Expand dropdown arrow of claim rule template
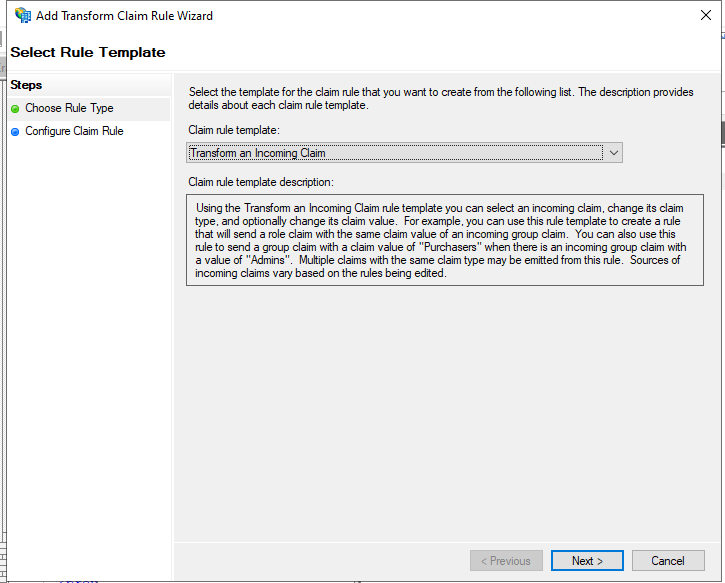The image size is (725, 583). pyautogui.click(x=614, y=153)
